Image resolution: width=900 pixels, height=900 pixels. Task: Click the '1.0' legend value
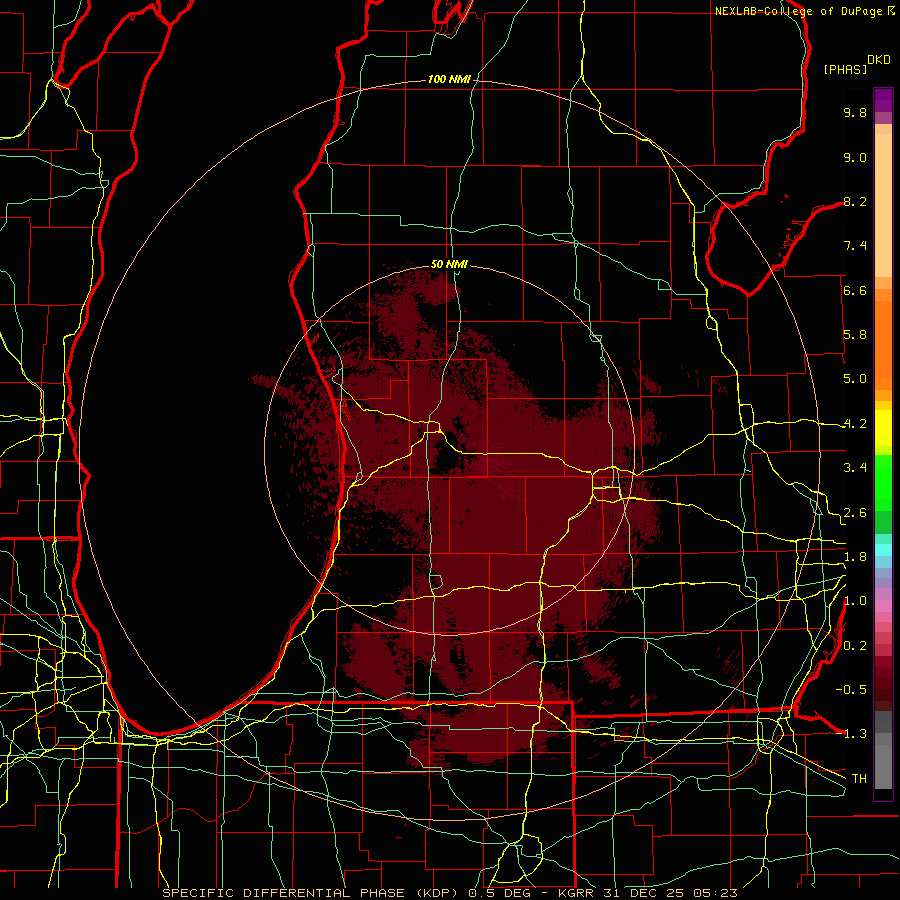point(855,601)
